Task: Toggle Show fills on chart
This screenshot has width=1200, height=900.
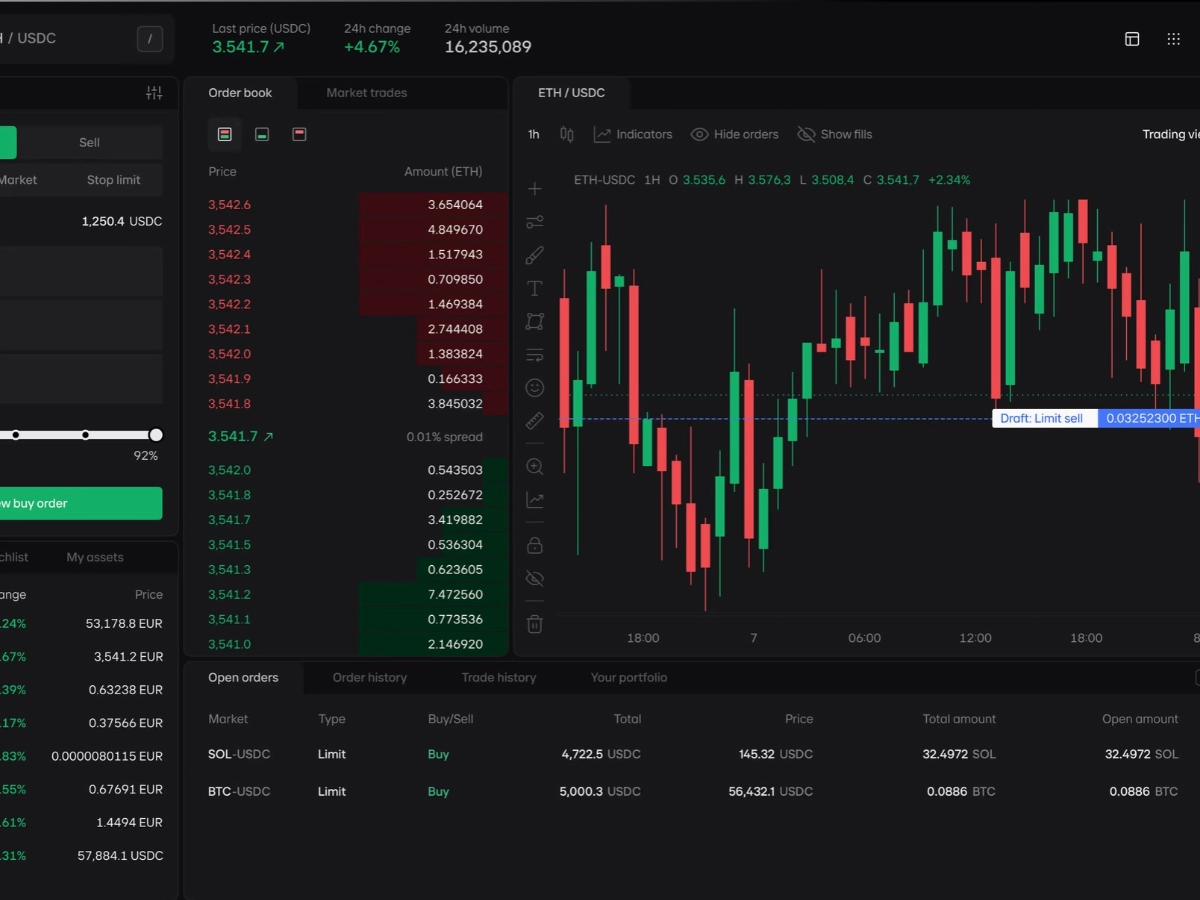Action: click(x=834, y=134)
